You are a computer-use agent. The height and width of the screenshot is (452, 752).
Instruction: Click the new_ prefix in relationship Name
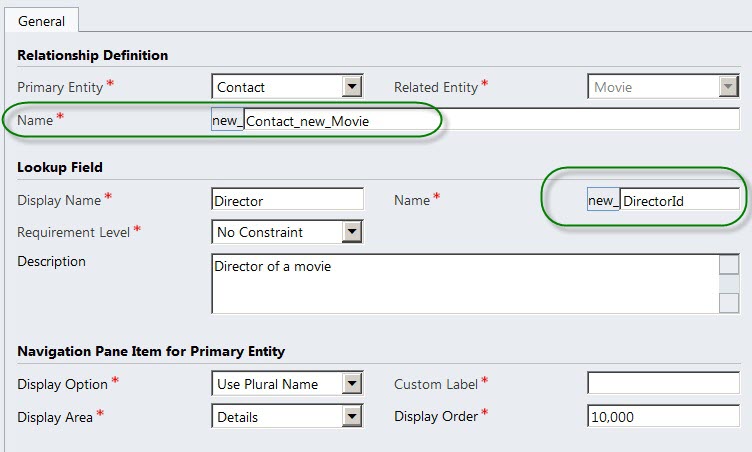pyautogui.click(x=227, y=120)
